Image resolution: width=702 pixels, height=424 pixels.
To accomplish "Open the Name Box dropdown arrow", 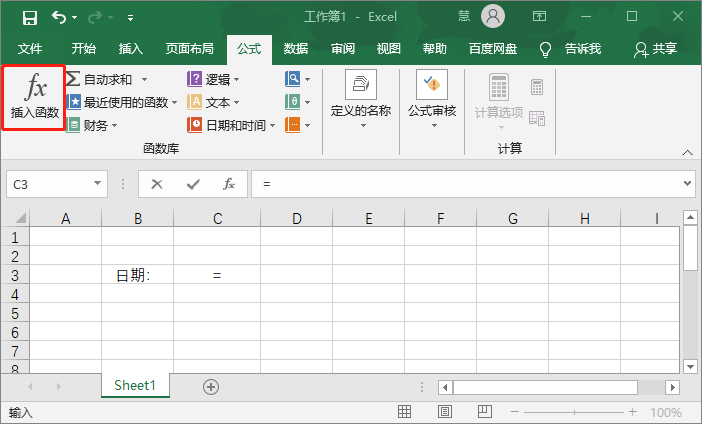I will [97, 184].
